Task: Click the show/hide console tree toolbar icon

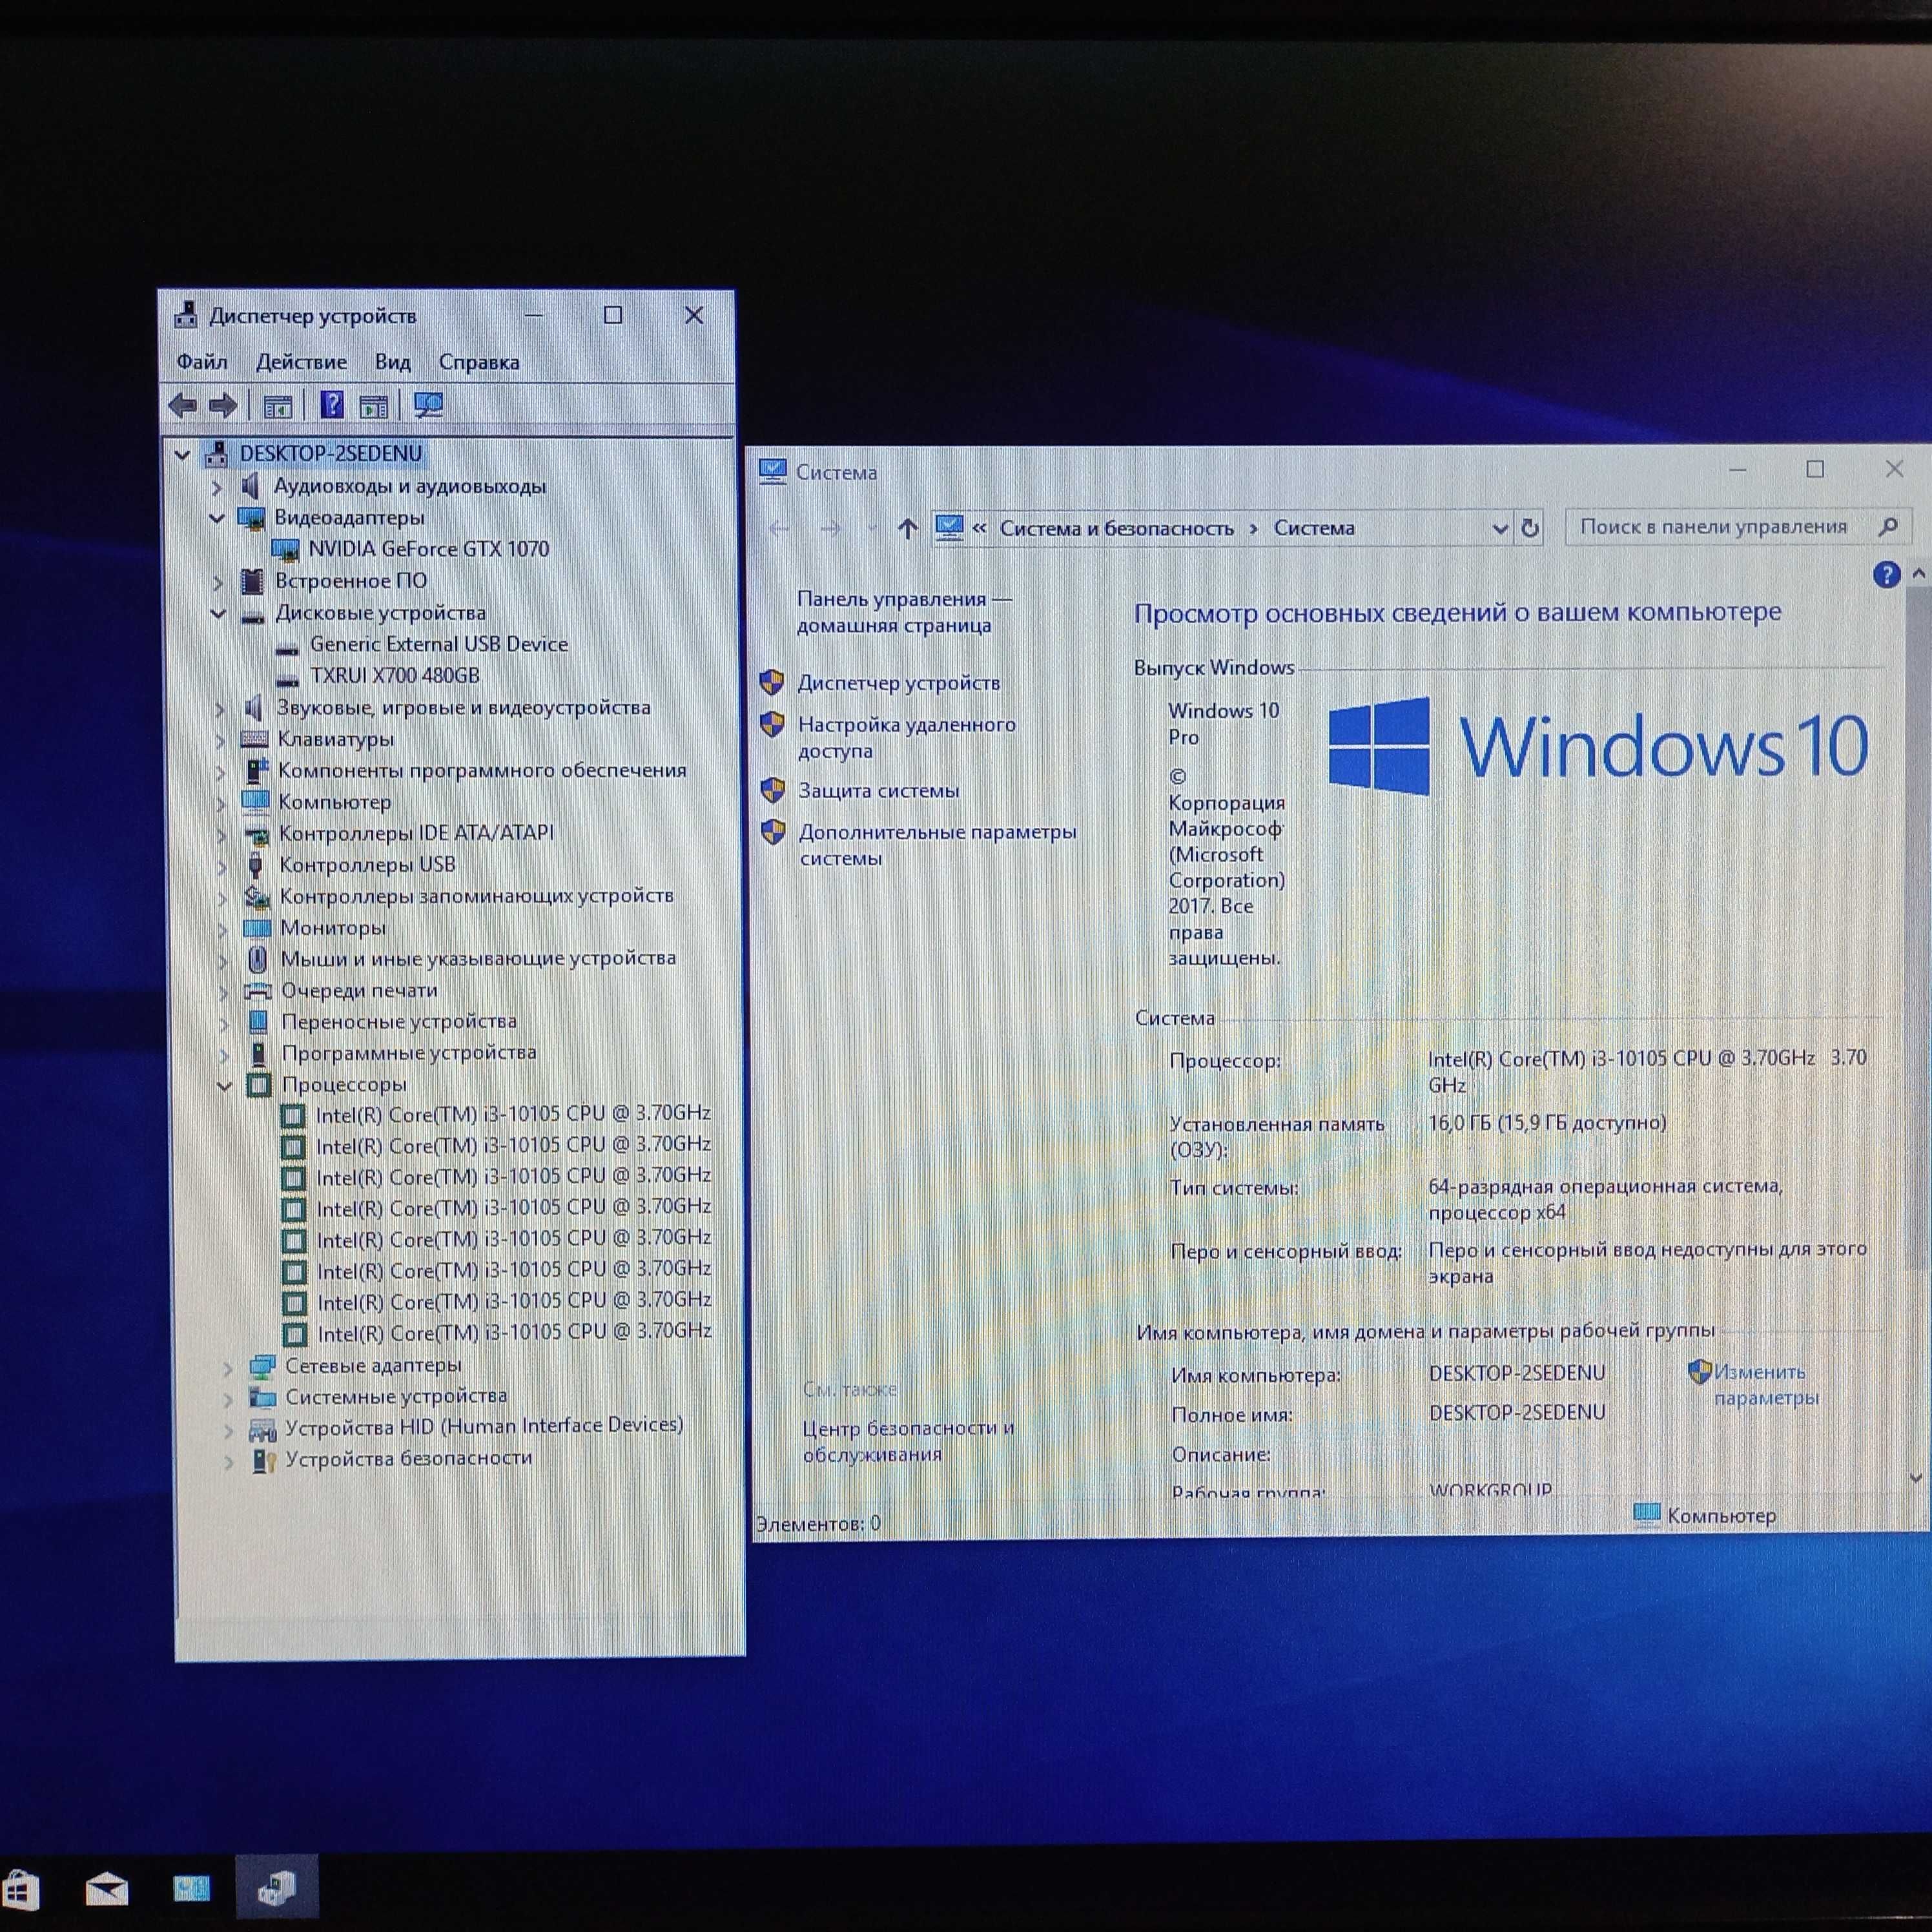Action: pos(277,406)
